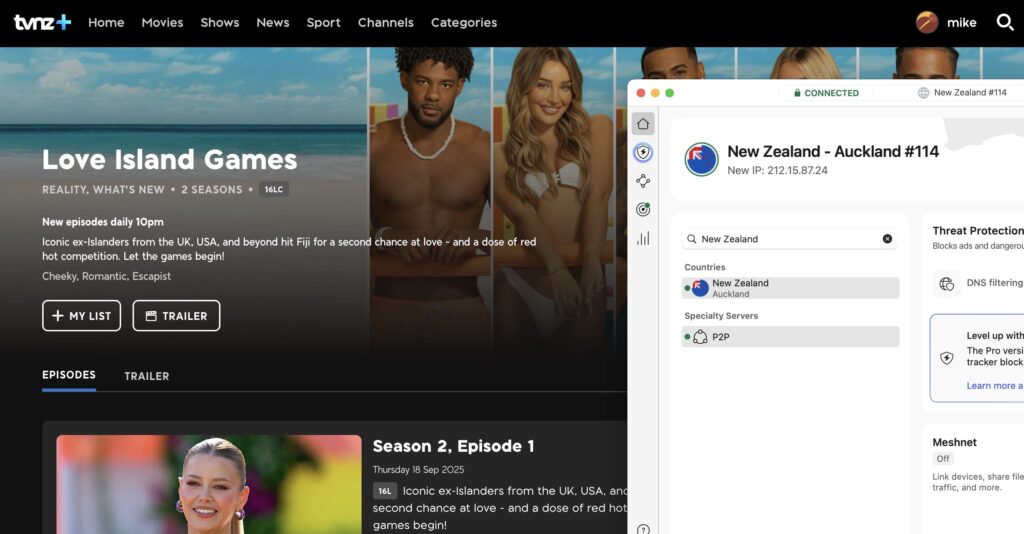Open the Shows menu
Image resolution: width=1024 pixels, height=534 pixels.
[x=219, y=22]
